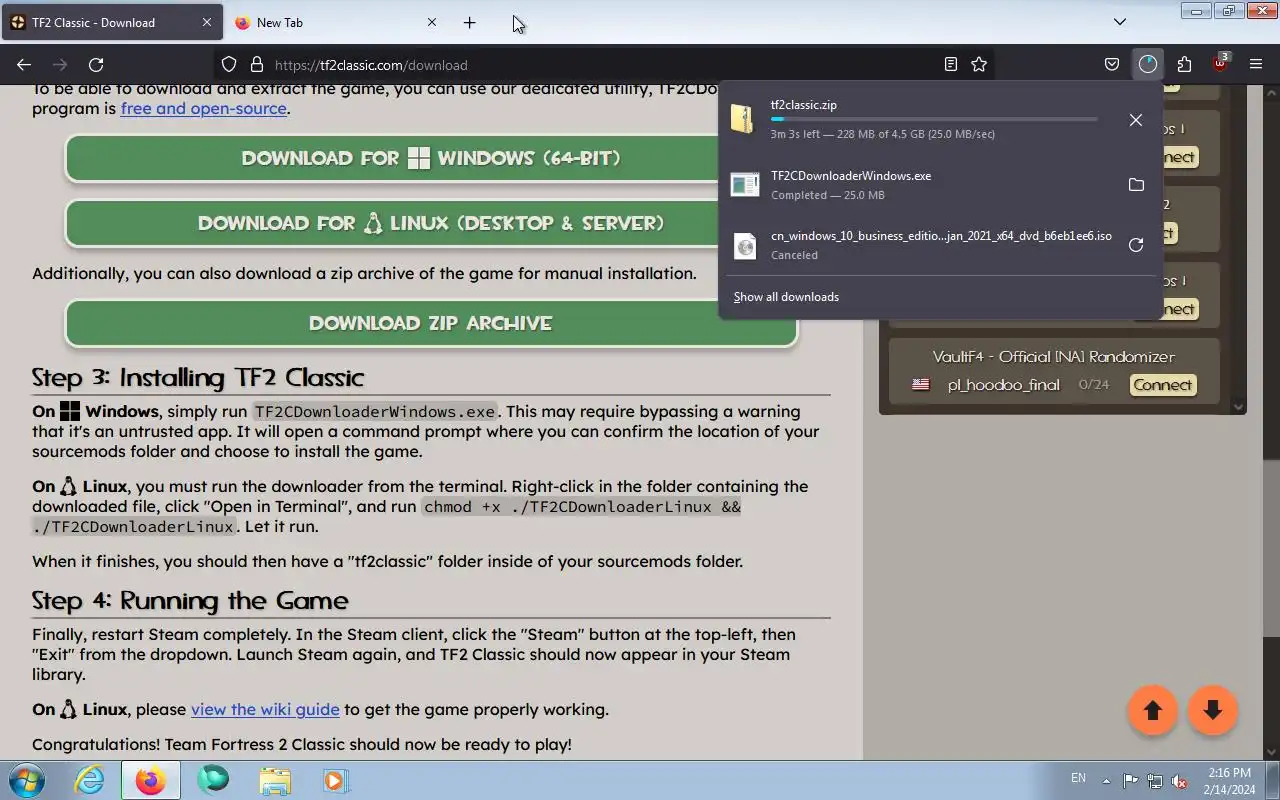Open a new browser tab
Image resolution: width=1280 pixels, height=800 pixels.
[470, 22]
